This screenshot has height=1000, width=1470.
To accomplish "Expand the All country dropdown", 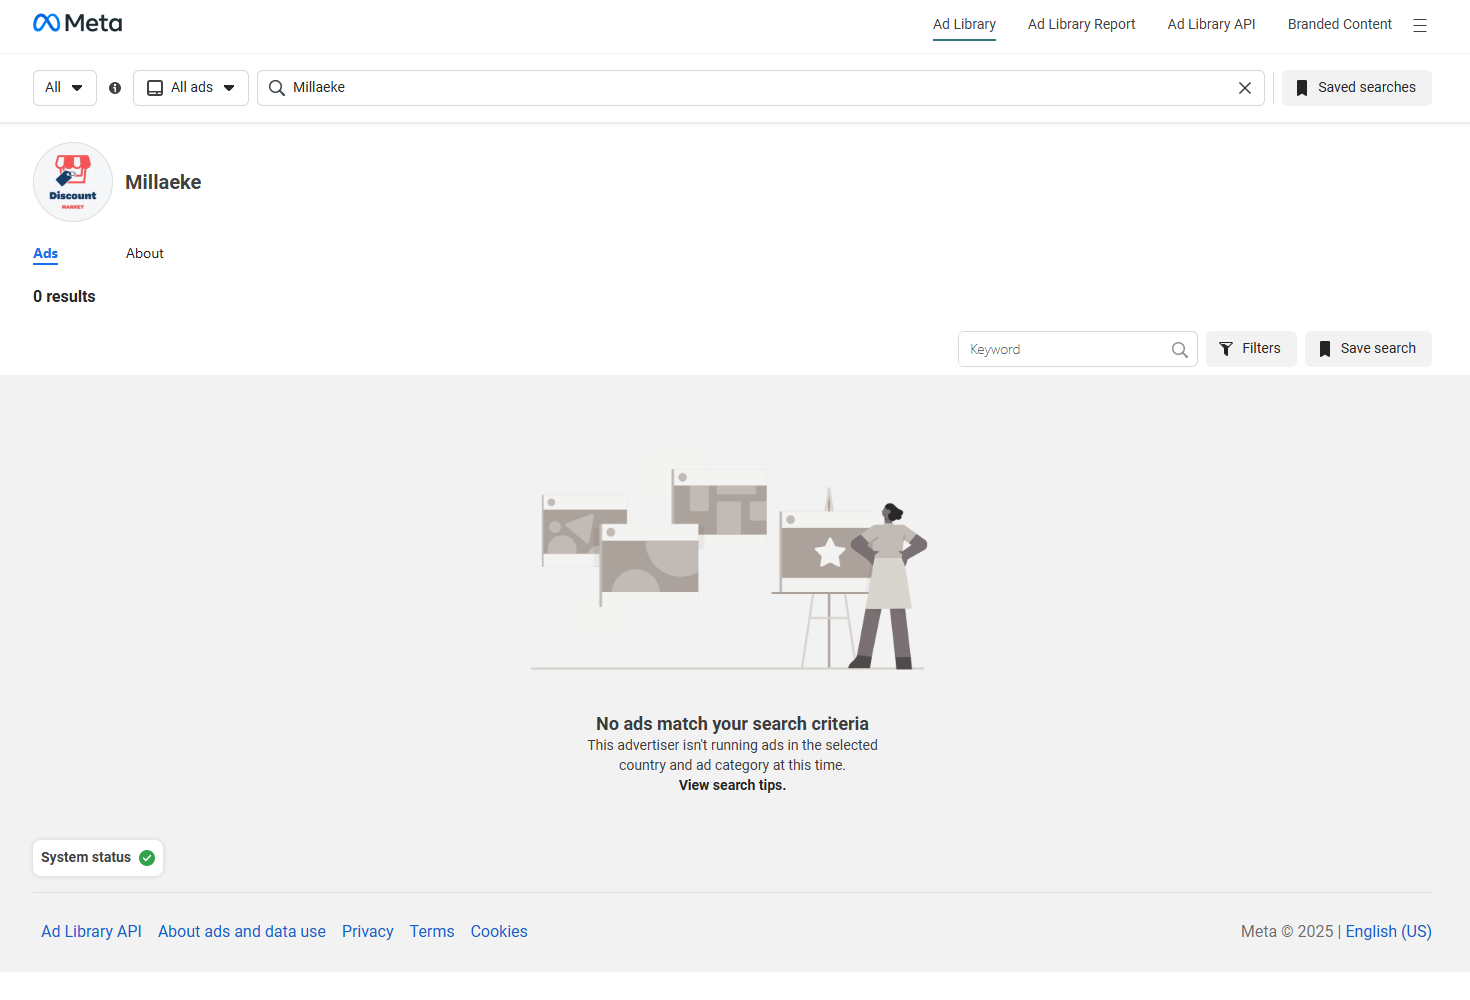I will pos(65,88).
